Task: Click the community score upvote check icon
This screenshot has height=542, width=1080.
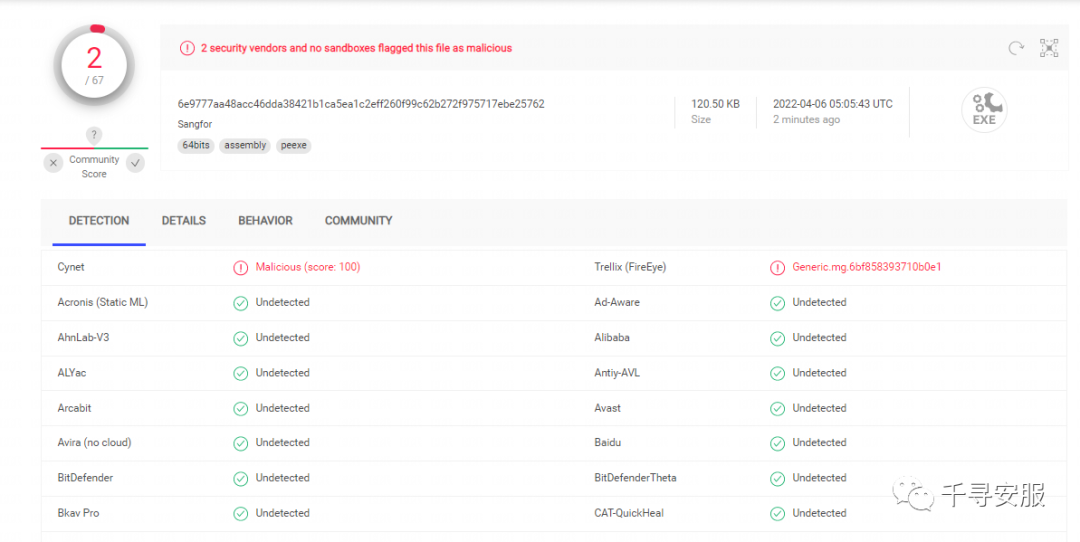Action: 136,163
